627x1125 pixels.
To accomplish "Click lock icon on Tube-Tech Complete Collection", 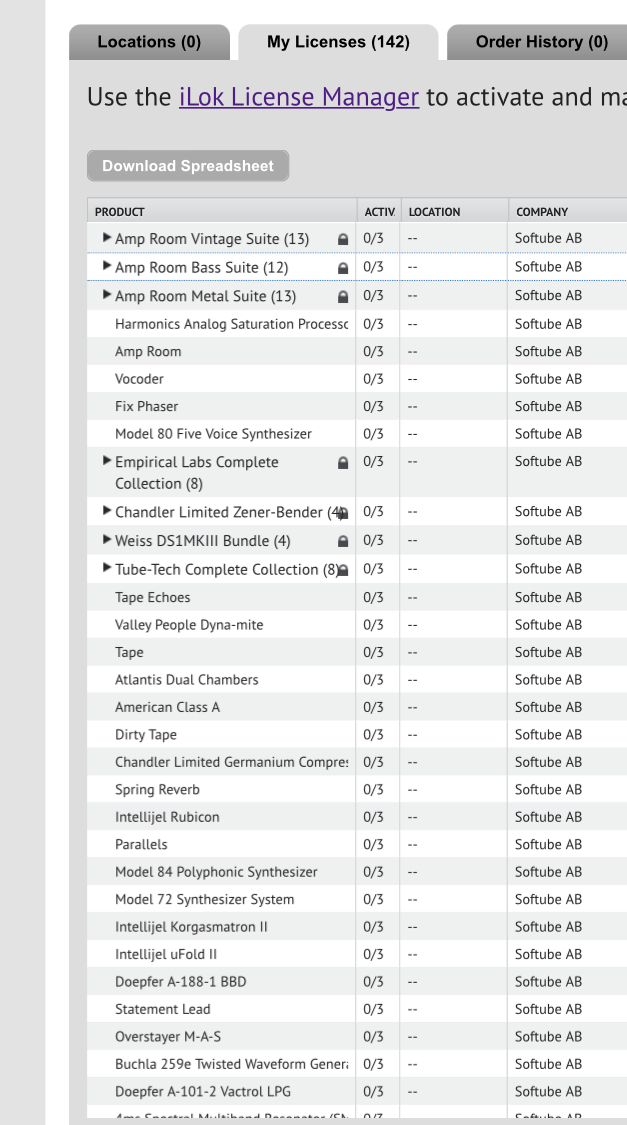I will 343,570.
